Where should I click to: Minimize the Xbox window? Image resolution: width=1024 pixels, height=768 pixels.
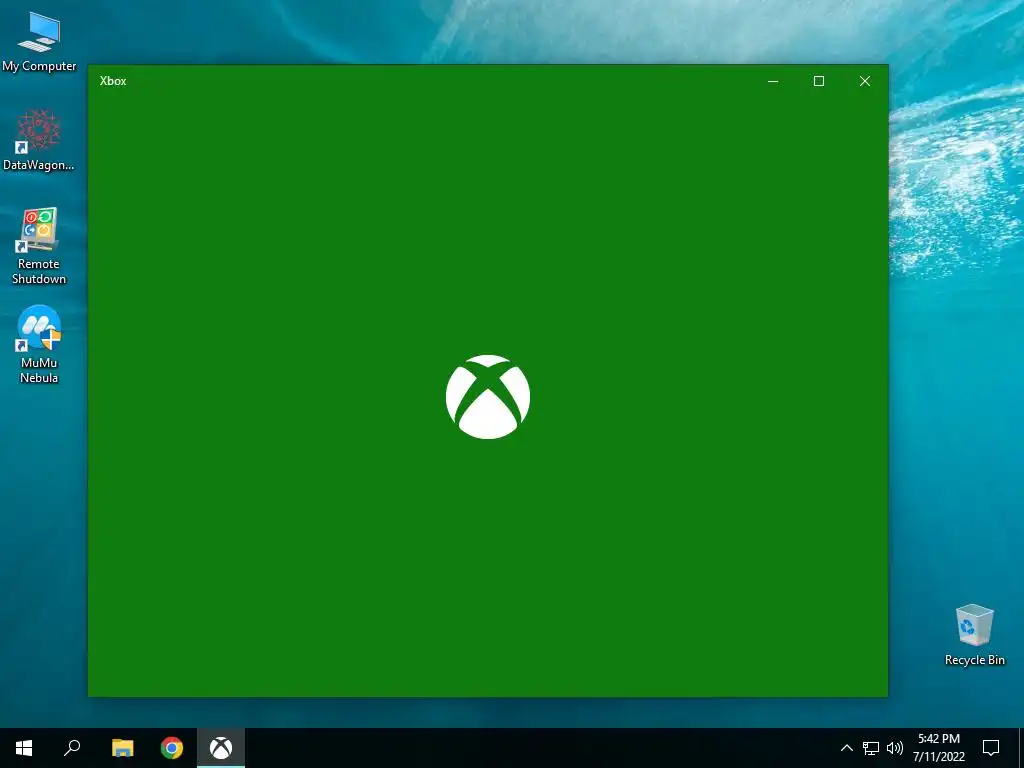click(773, 81)
